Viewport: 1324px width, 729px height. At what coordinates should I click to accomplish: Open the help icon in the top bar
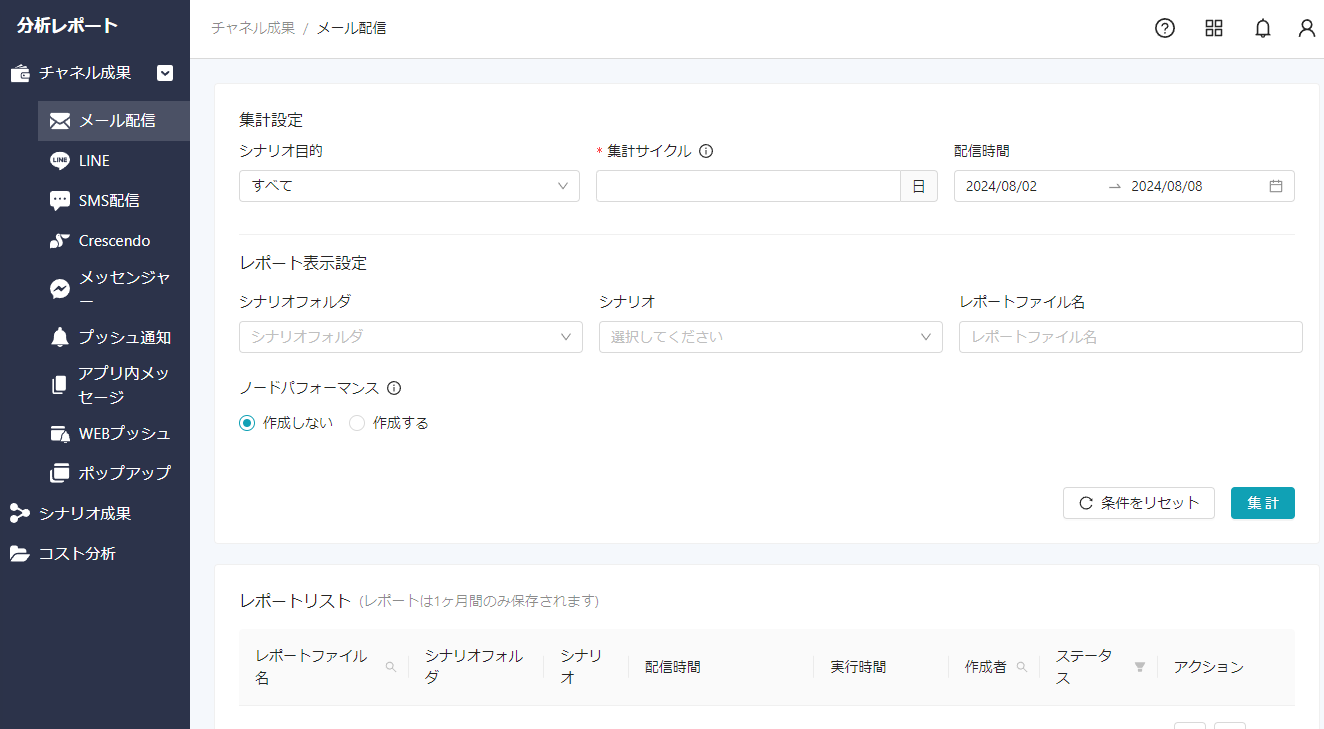[1164, 28]
